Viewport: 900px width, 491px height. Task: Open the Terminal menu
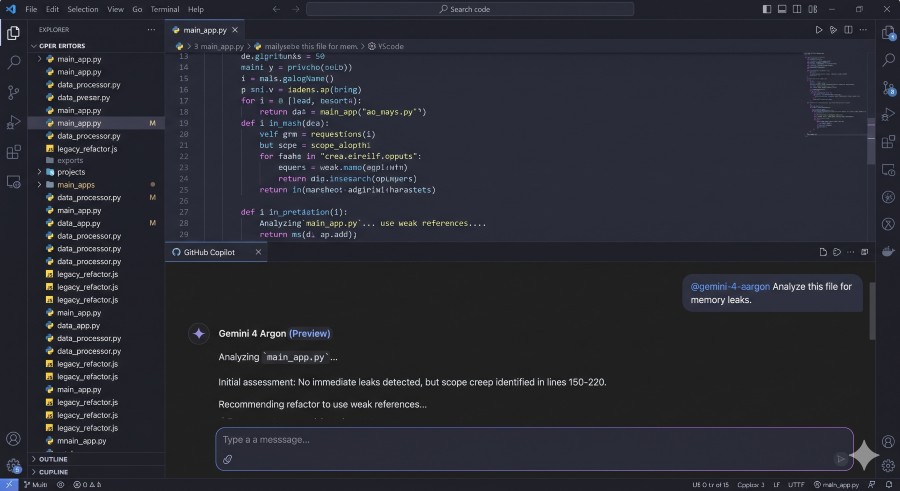coord(165,9)
